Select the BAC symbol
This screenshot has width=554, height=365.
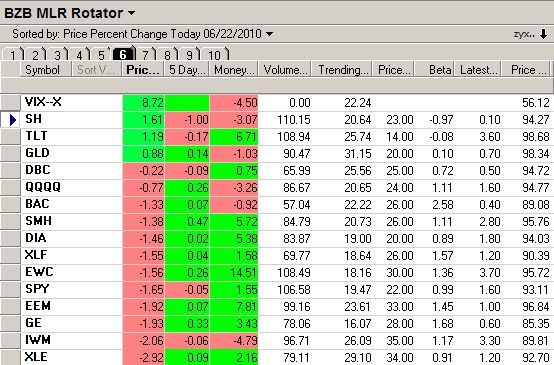37,204
